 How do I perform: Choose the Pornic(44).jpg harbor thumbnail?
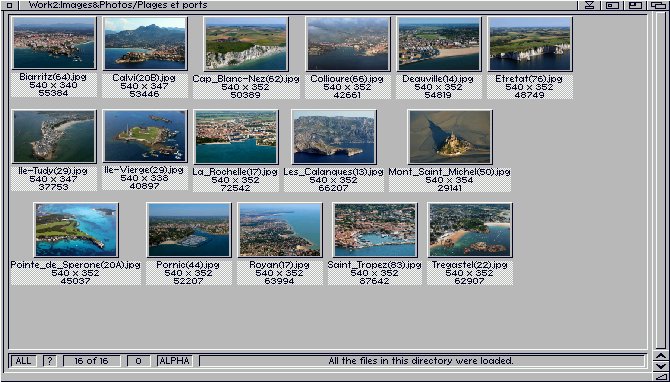point(189,230)
